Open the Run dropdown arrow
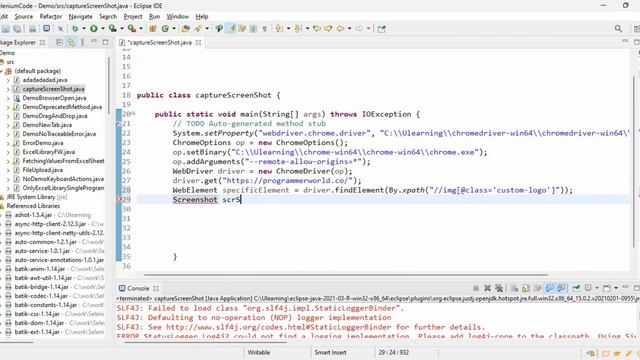The image size is (640, 360). pyautogui.click(x=103, y=29)
